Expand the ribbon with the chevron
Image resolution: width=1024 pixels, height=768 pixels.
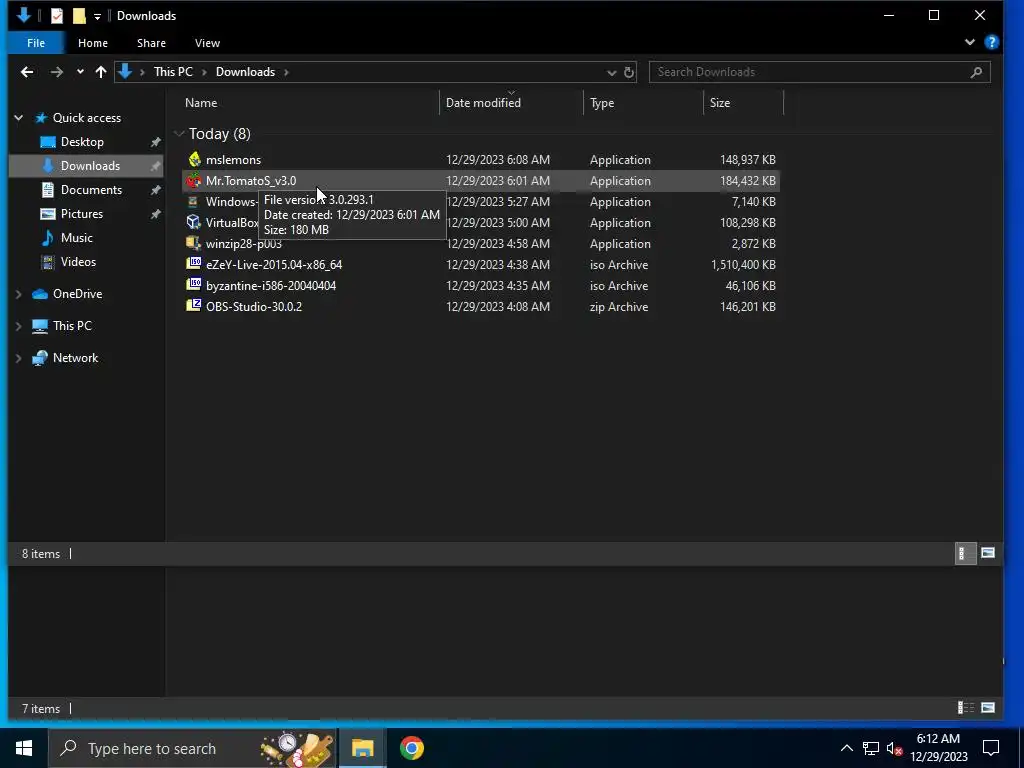[970, 42]
